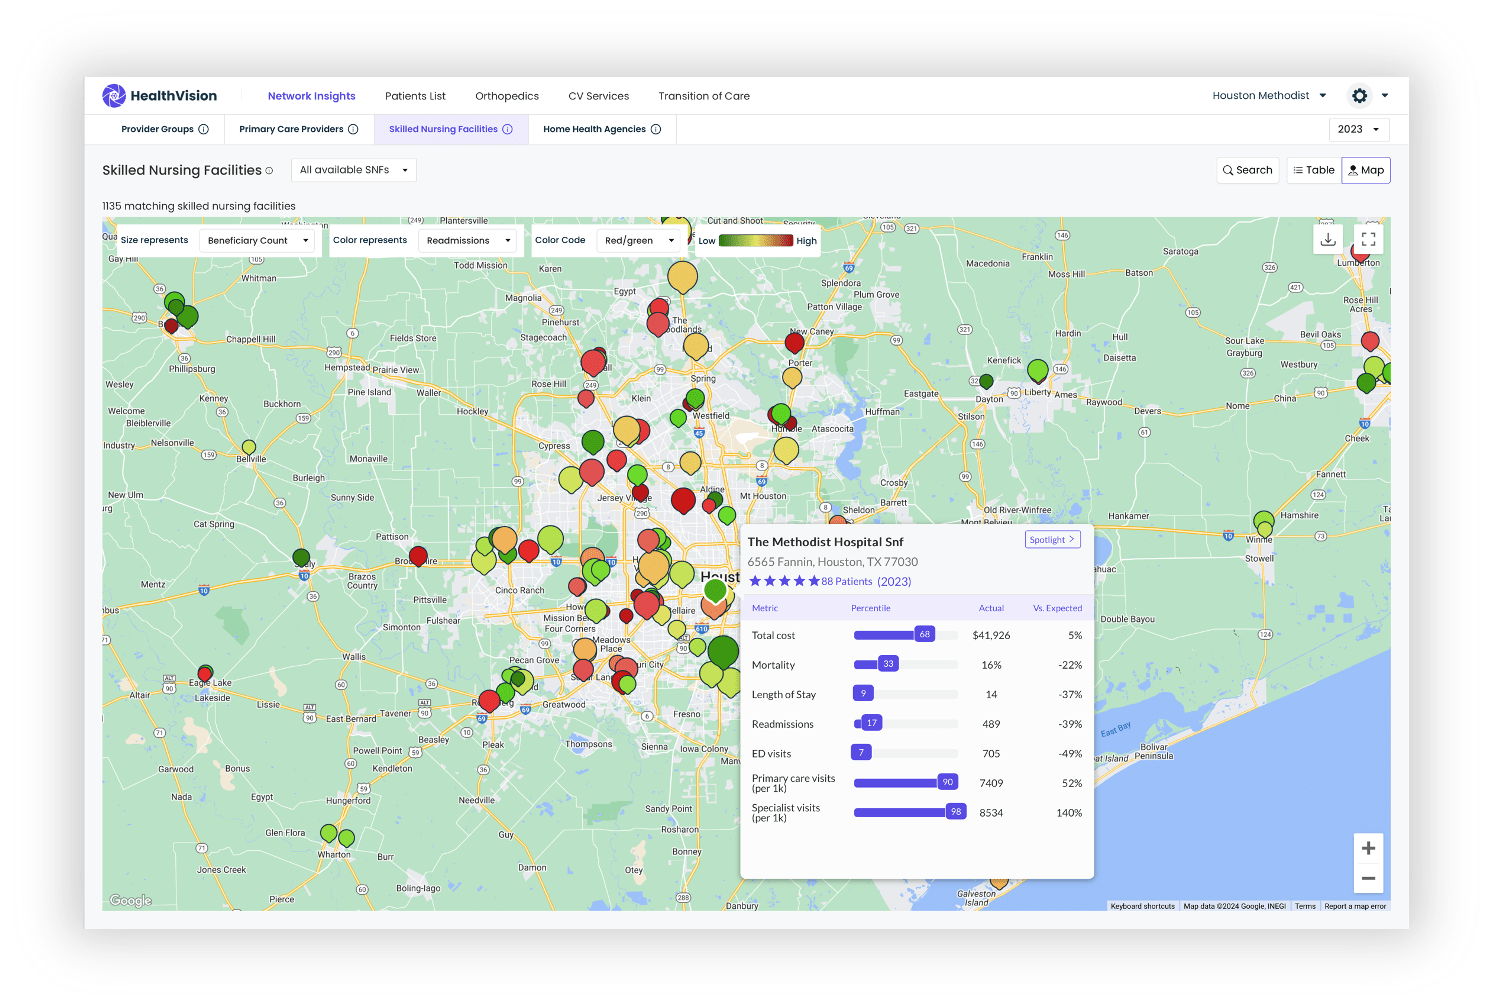Click the green marker near Liberty
Image resolution: width=1492 pixels, height=1006 pixels.
tap(1038, 371)
